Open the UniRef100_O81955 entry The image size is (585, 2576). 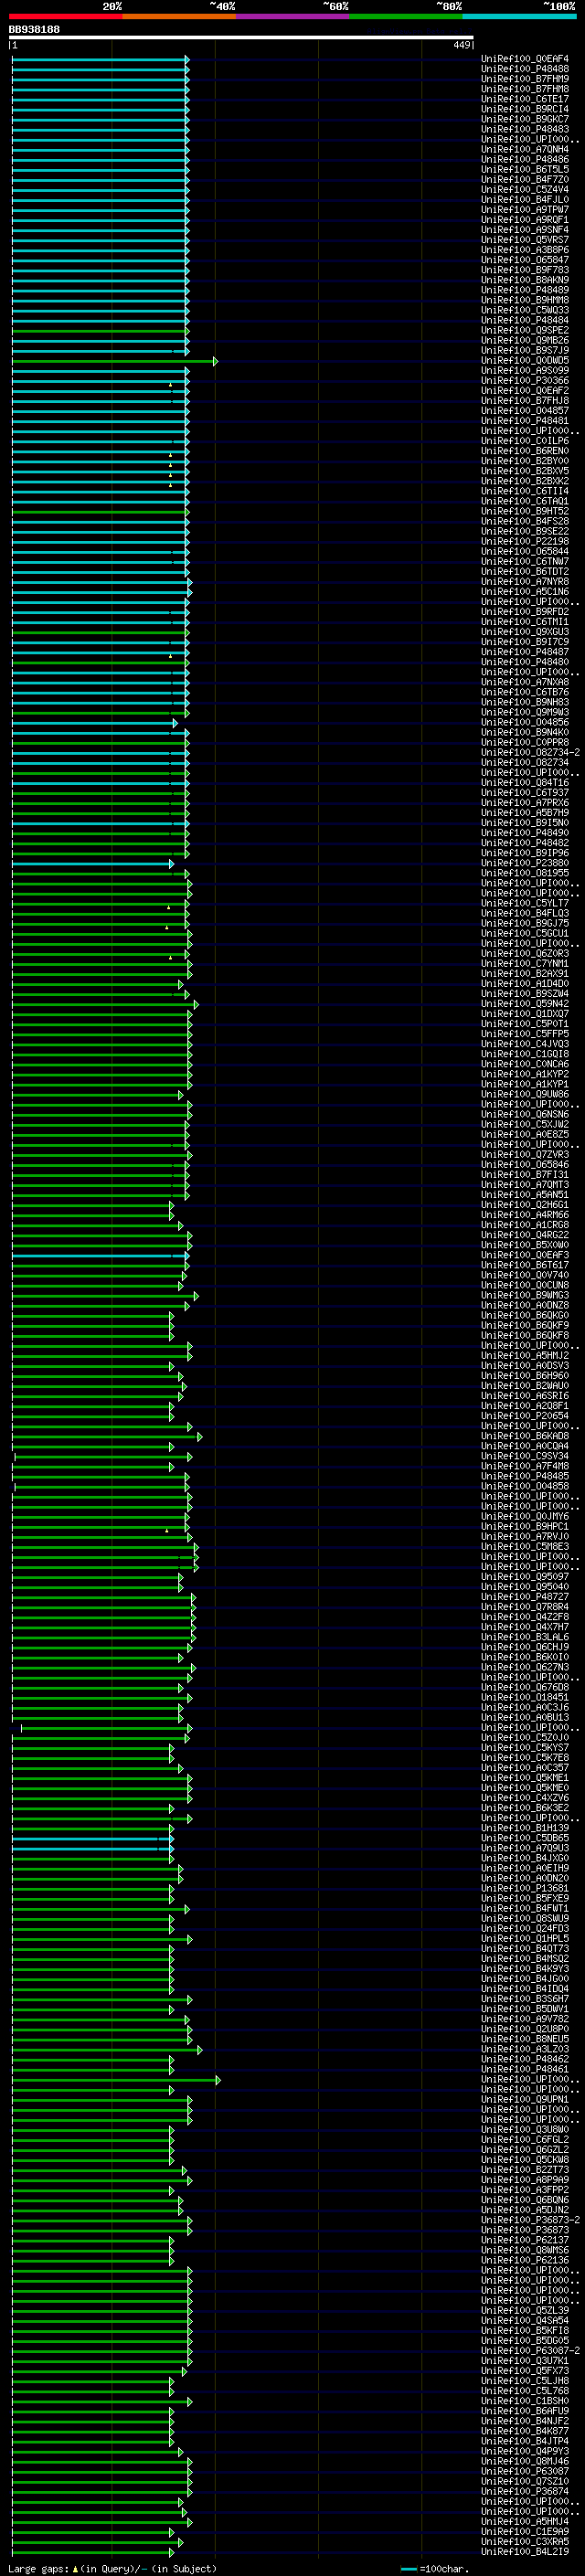[525, 873]
